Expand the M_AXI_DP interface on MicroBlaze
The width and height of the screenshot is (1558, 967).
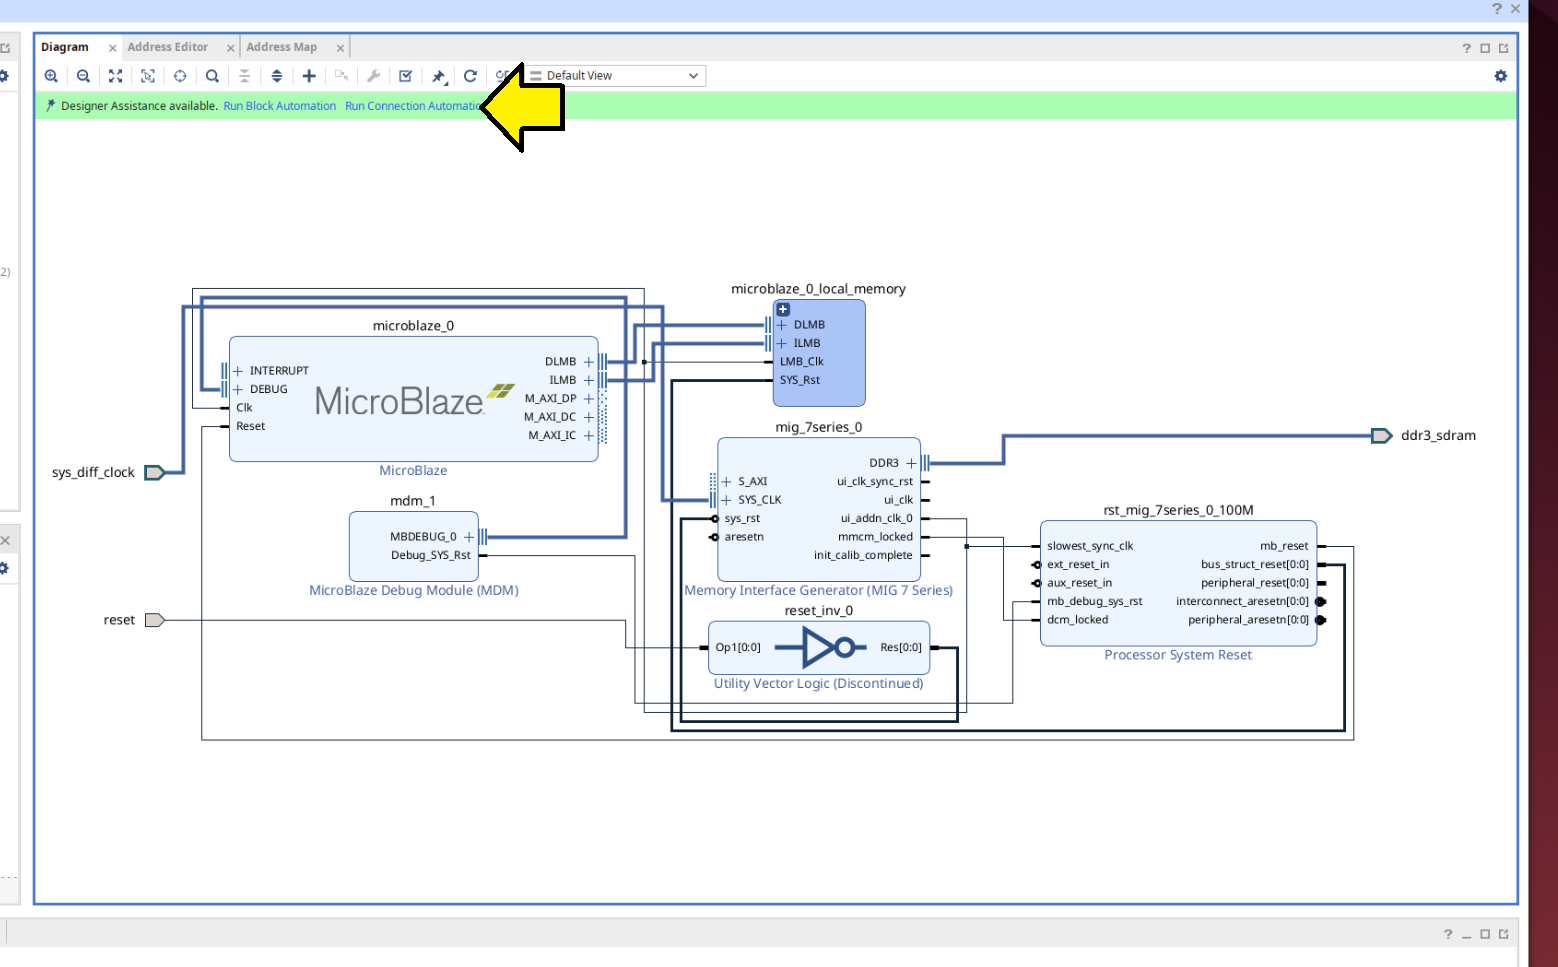pos(589,398)
